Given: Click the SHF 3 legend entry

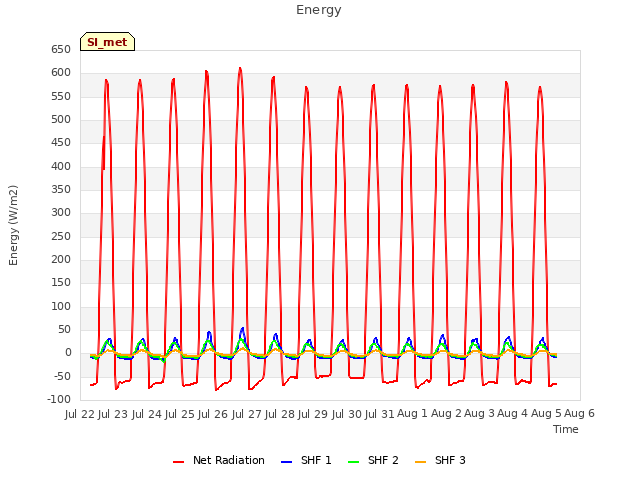Looking at the screenshot, I should pyautogui.click(x=440, y=460).
